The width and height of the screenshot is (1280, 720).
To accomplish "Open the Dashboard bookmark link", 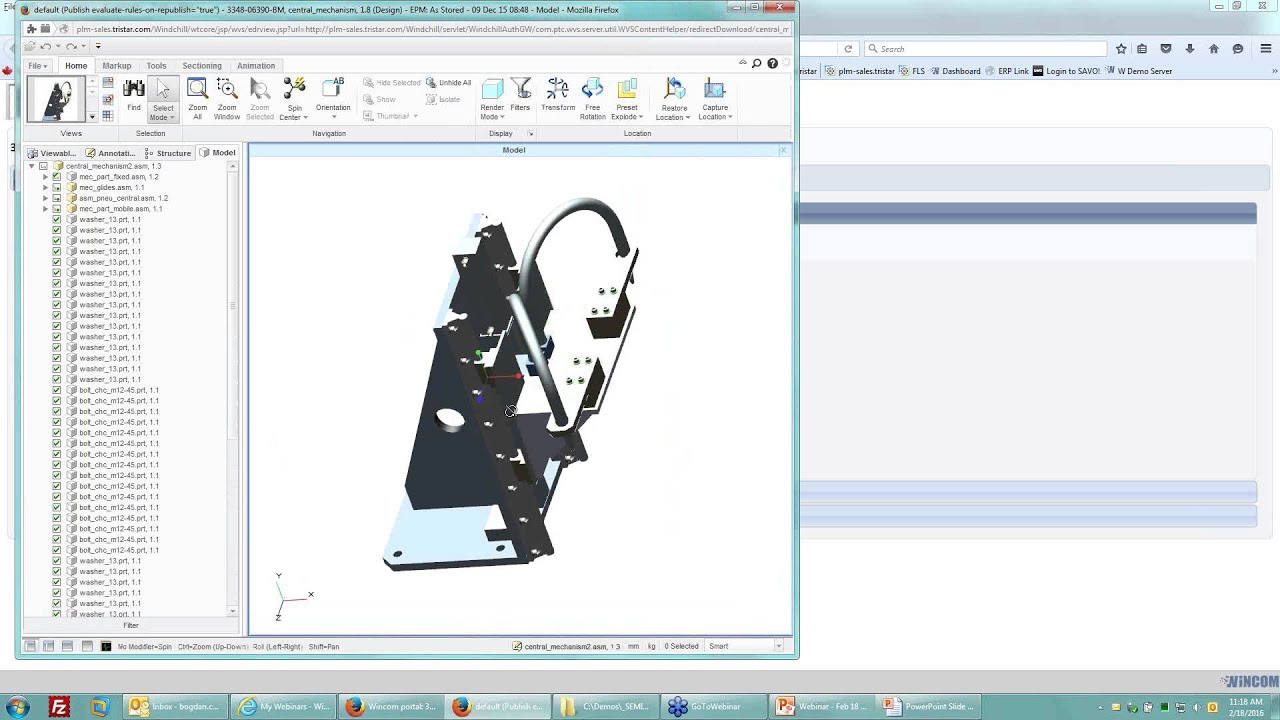I will click(x=955, y=71).
